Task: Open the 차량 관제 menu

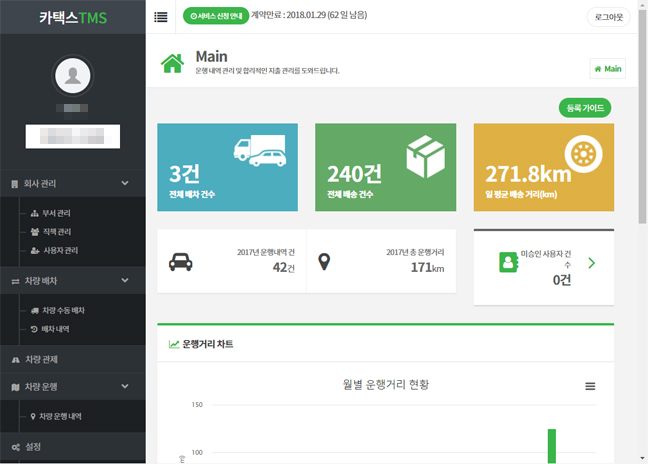Action: pyautogui.click(x=73, y=359)
